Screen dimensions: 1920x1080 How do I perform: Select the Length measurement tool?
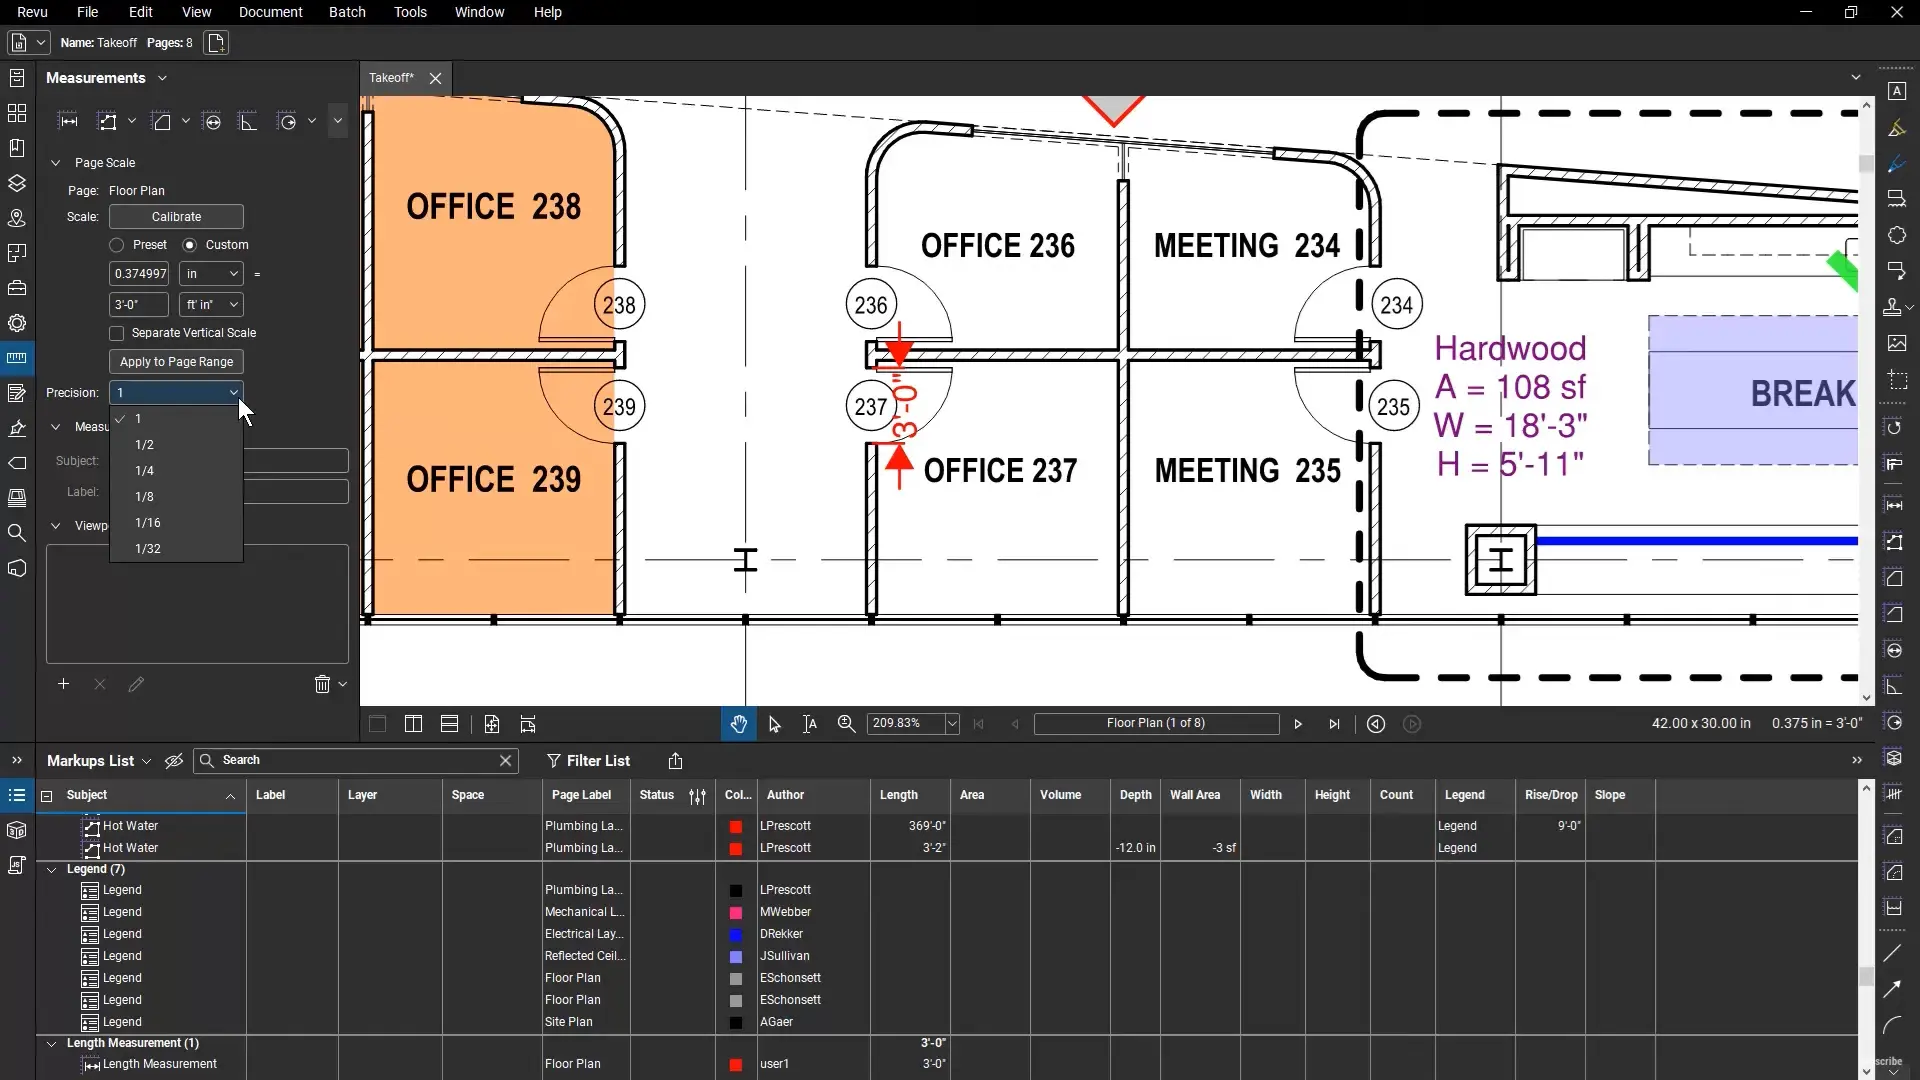(68, 121)
